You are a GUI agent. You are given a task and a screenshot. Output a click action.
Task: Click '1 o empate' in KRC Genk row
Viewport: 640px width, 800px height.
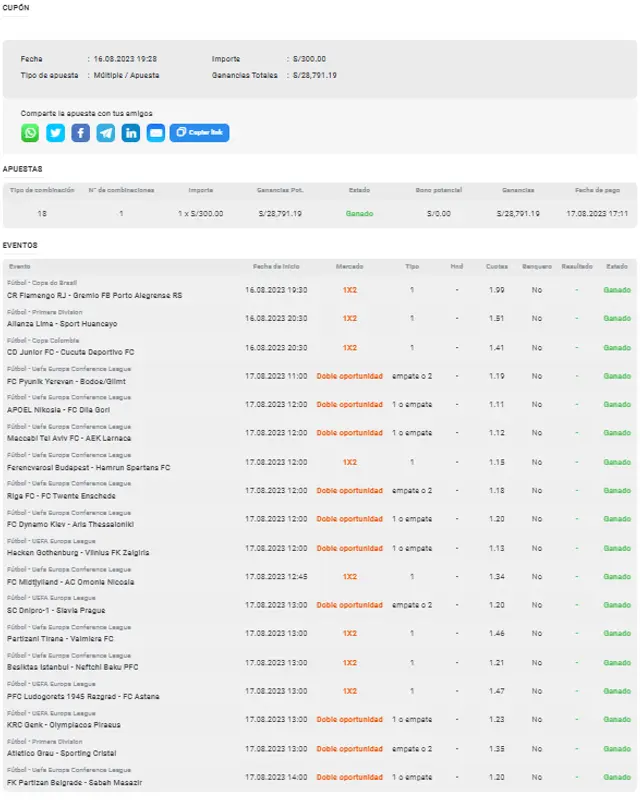412,719
